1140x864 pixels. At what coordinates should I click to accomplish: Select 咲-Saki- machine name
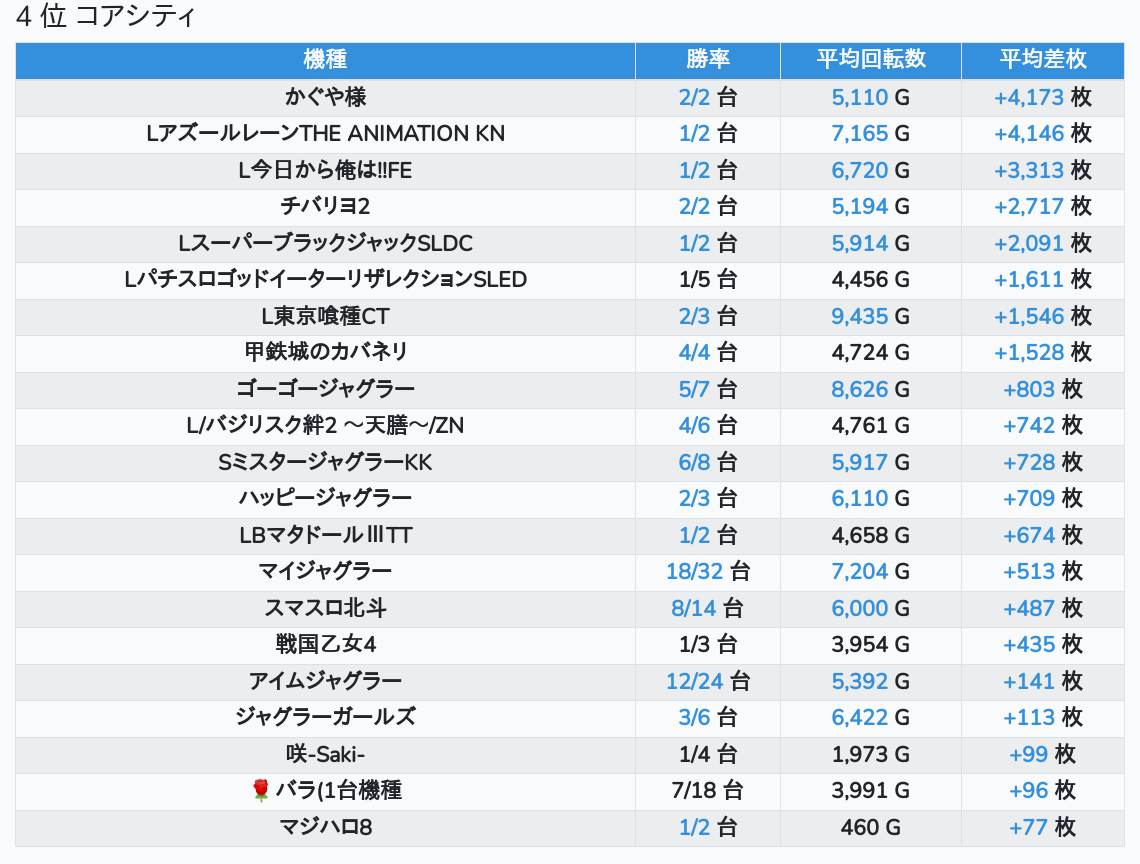[x=325, y=754]
